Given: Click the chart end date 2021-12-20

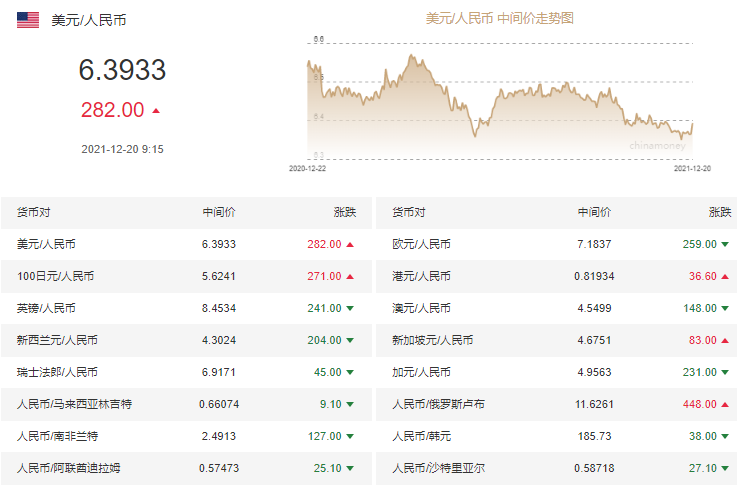Looking at the screenshot, I should (692, 168).
